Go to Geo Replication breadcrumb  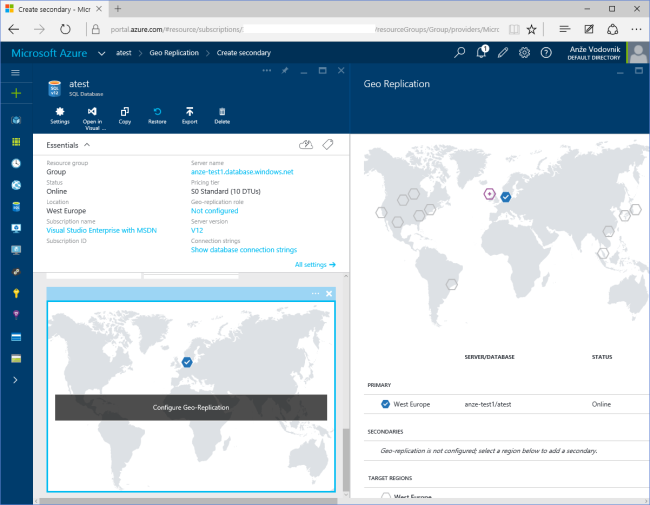[174, 53]
